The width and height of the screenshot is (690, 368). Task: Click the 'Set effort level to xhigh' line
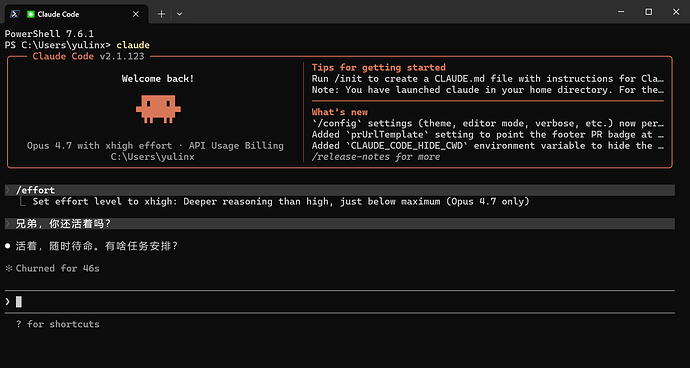click(281, 202)
